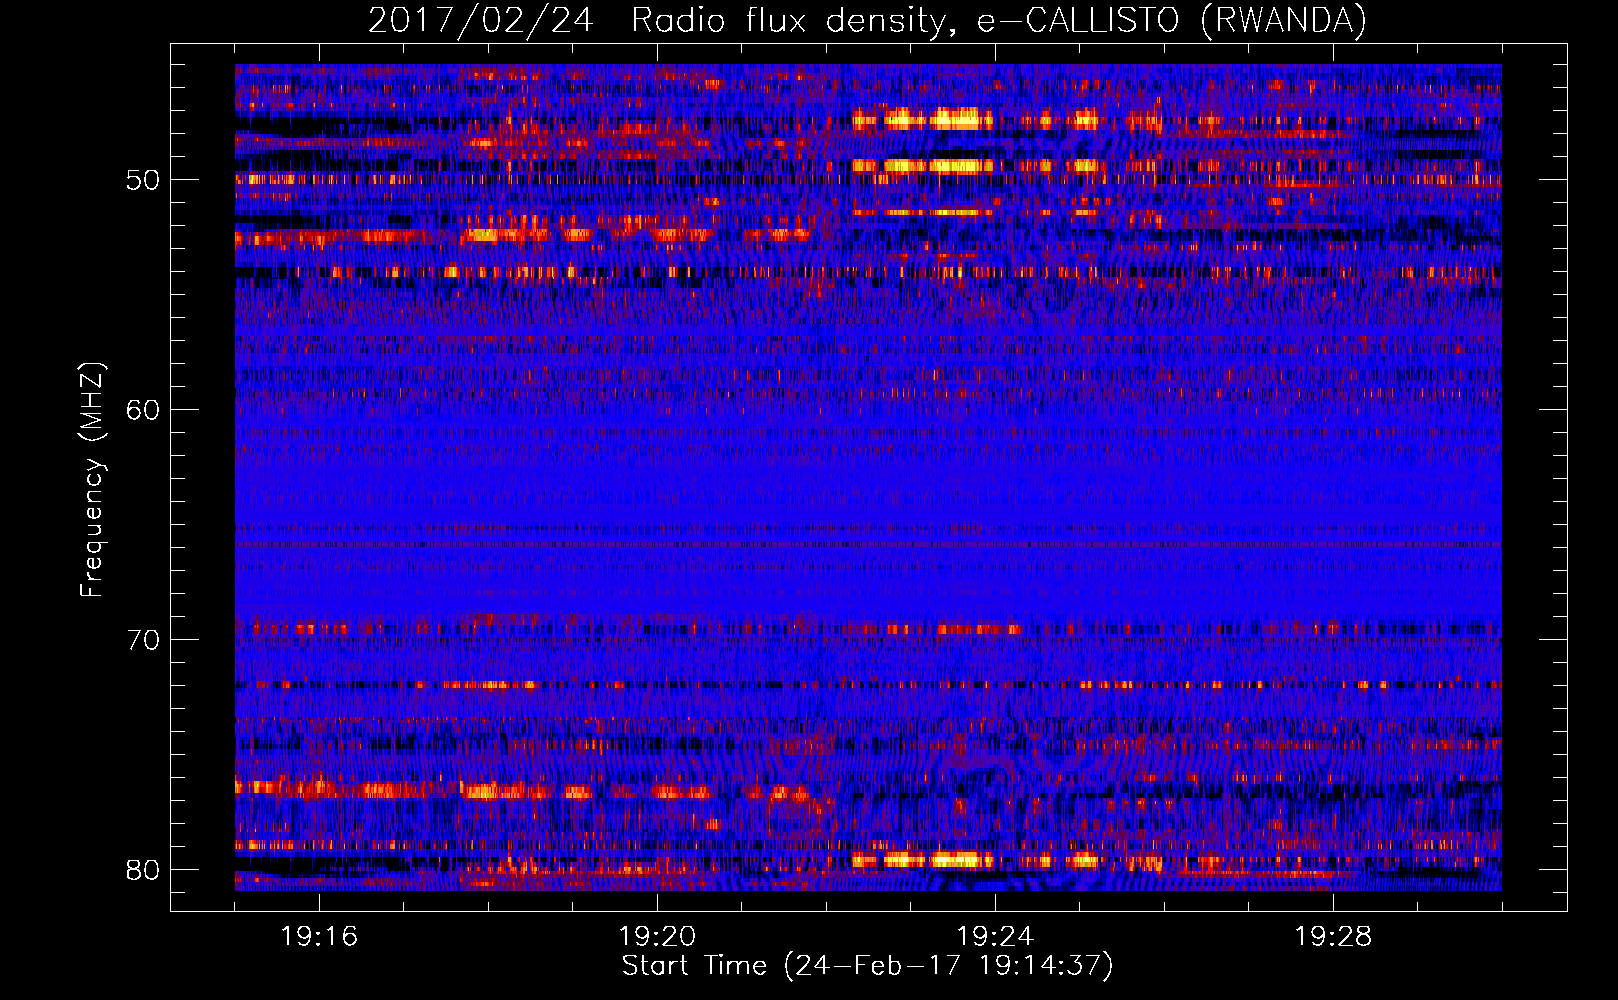
Task: Click the 19:20 time tick label
Action: tap(657, 937)
